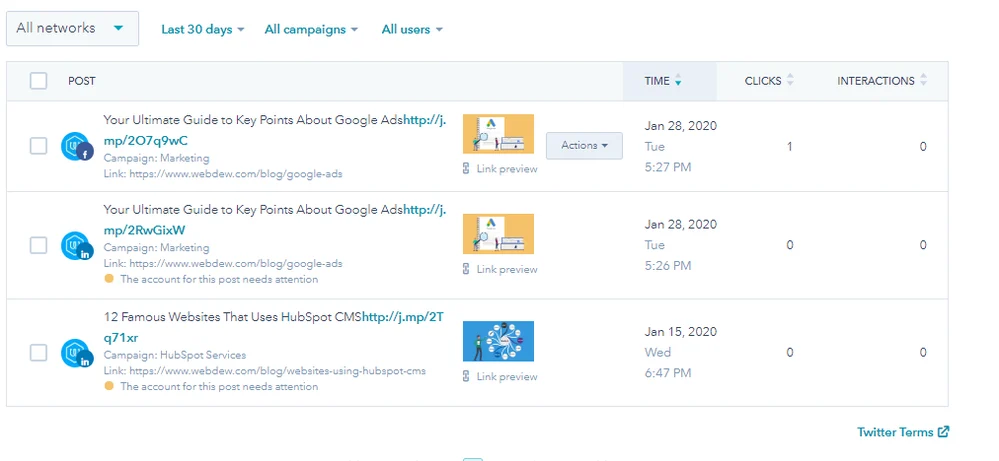Click the POST column header
Screen dimensions: 999x461
[82, 81]
